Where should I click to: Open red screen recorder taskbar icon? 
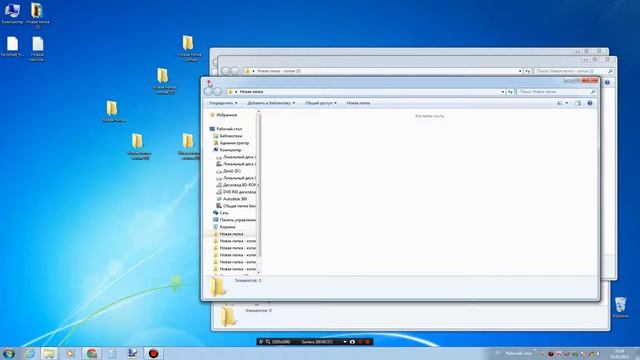click(153, 353)
